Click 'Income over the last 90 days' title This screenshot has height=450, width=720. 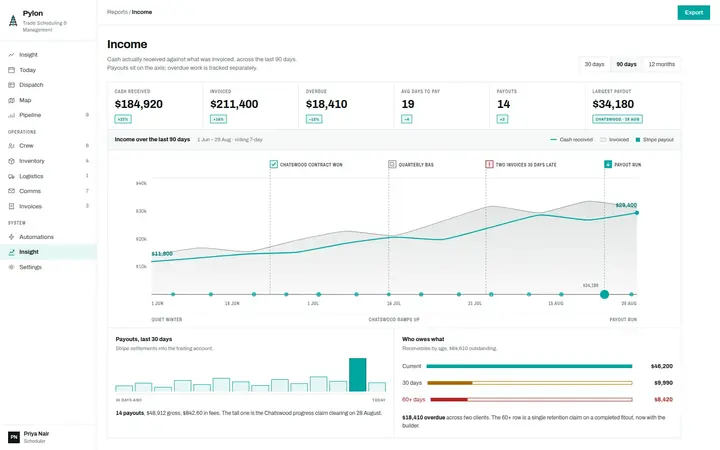coord(152,139)
